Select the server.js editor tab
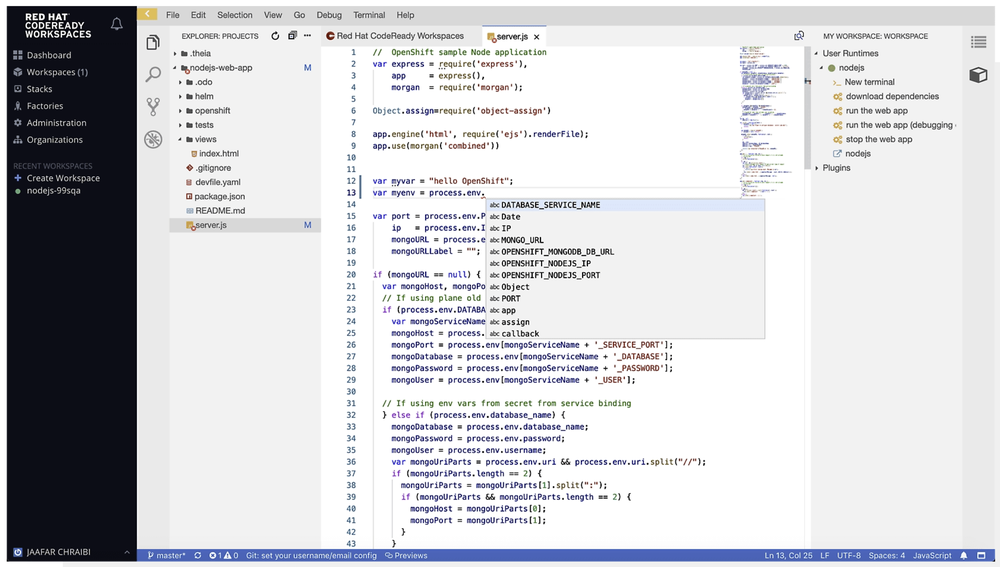 point(512,37)
